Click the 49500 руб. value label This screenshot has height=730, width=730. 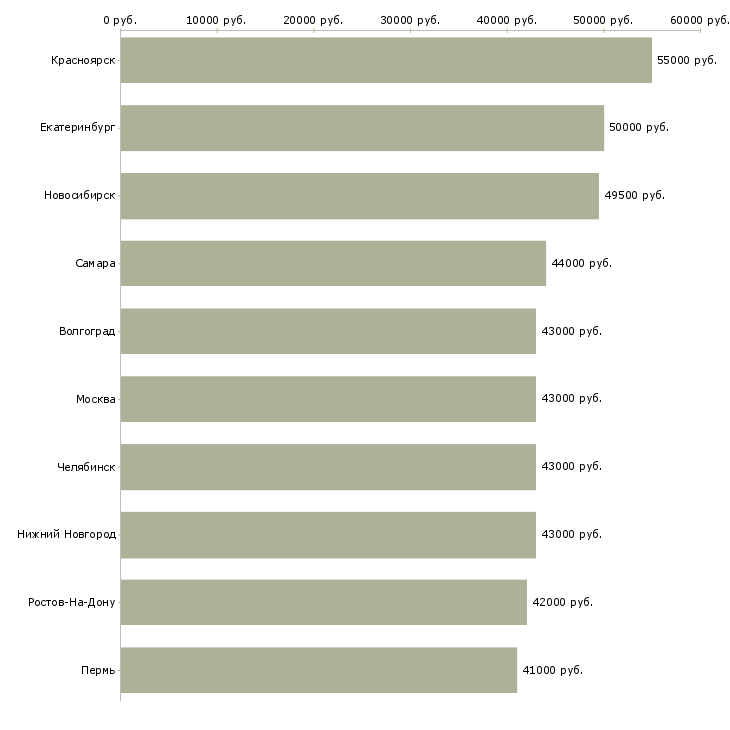634,196
